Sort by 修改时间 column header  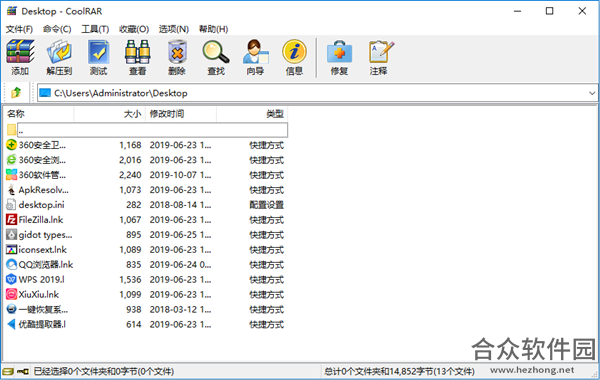[x=181, y=114]
